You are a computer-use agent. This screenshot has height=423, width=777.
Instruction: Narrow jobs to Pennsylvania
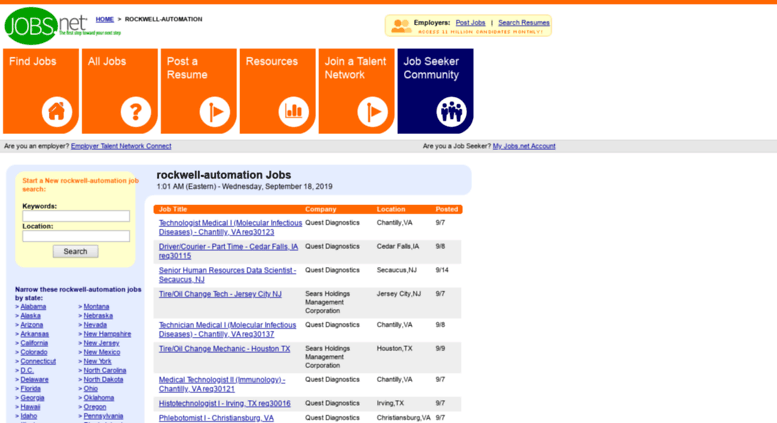pyautogui.click(x=103, y=416)
